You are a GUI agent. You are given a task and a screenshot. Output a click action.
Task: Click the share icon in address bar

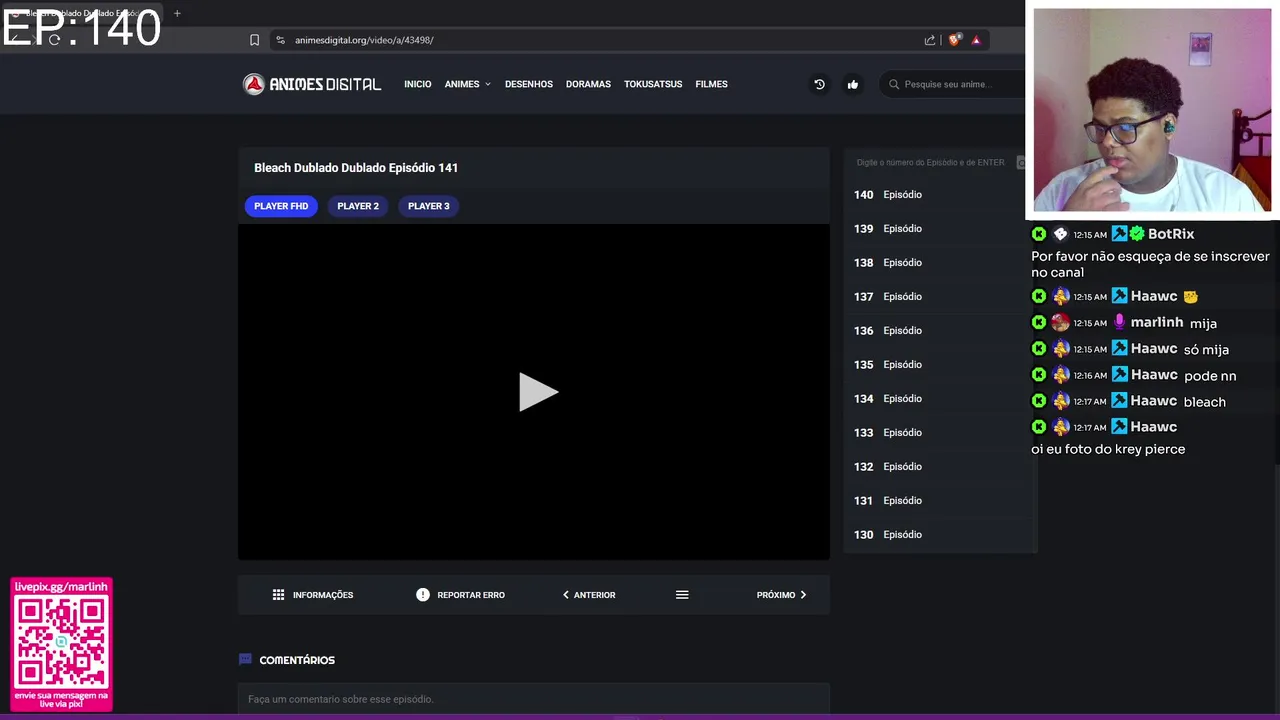click(x=930, y=40)
